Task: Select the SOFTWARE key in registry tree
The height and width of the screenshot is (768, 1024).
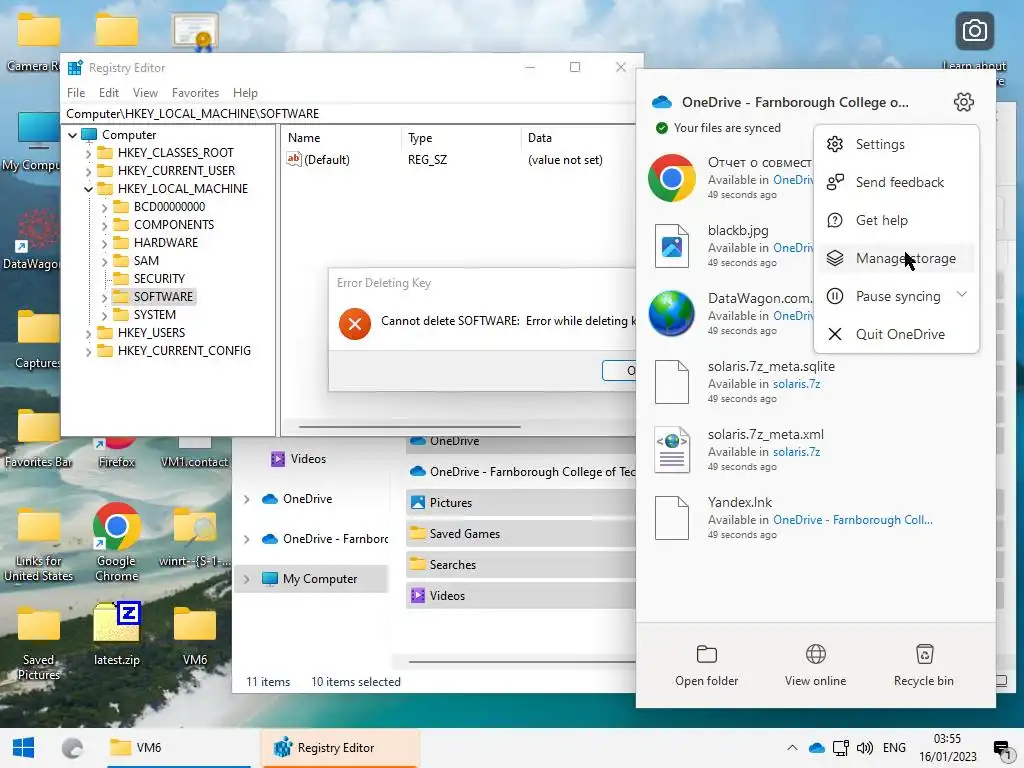Action: pos(163,296)
